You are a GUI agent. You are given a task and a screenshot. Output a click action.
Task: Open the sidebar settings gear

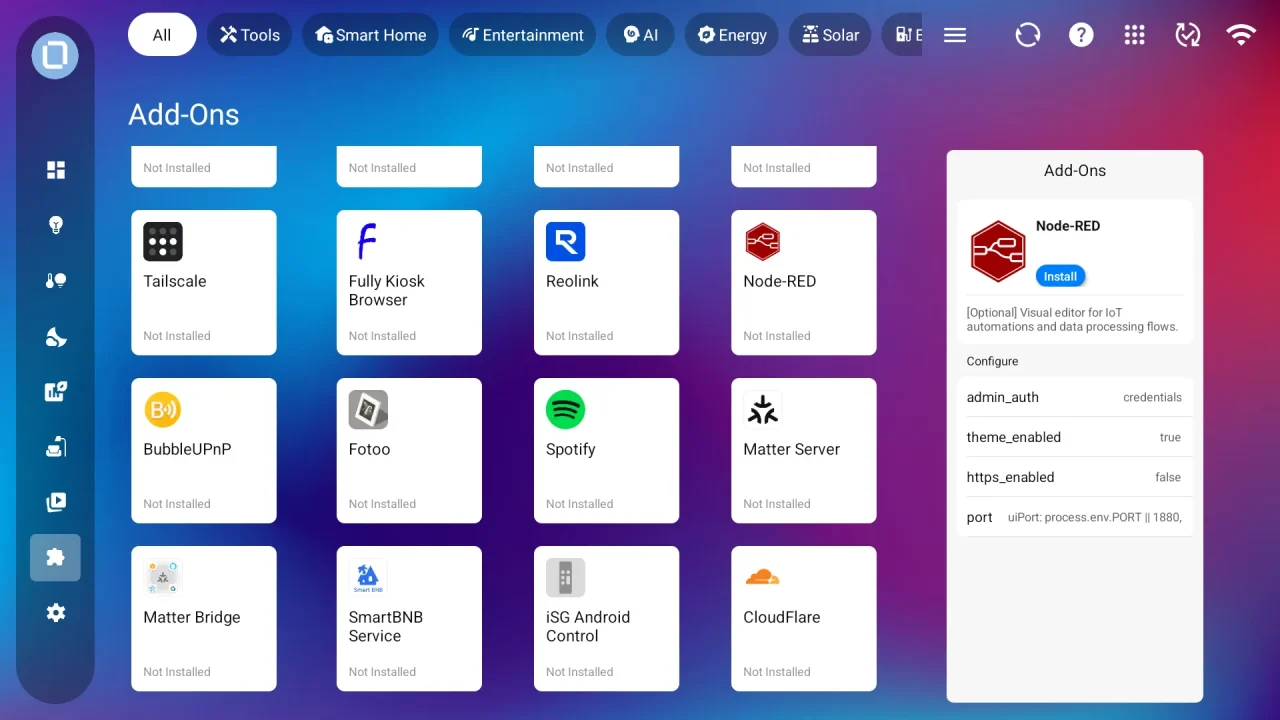[56, 613]
